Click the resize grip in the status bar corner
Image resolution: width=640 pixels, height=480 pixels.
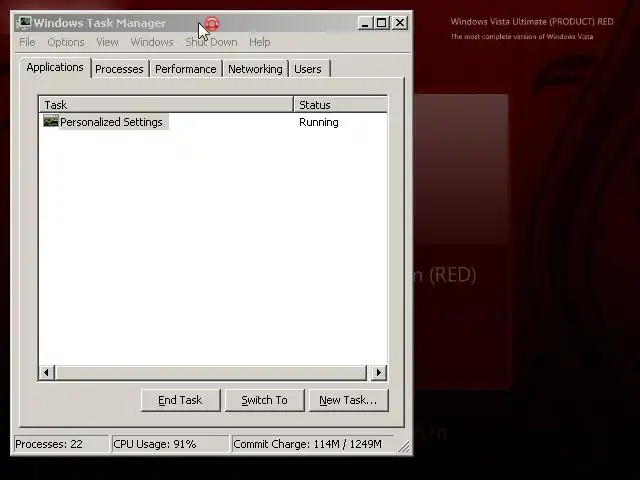pos(404,447)
